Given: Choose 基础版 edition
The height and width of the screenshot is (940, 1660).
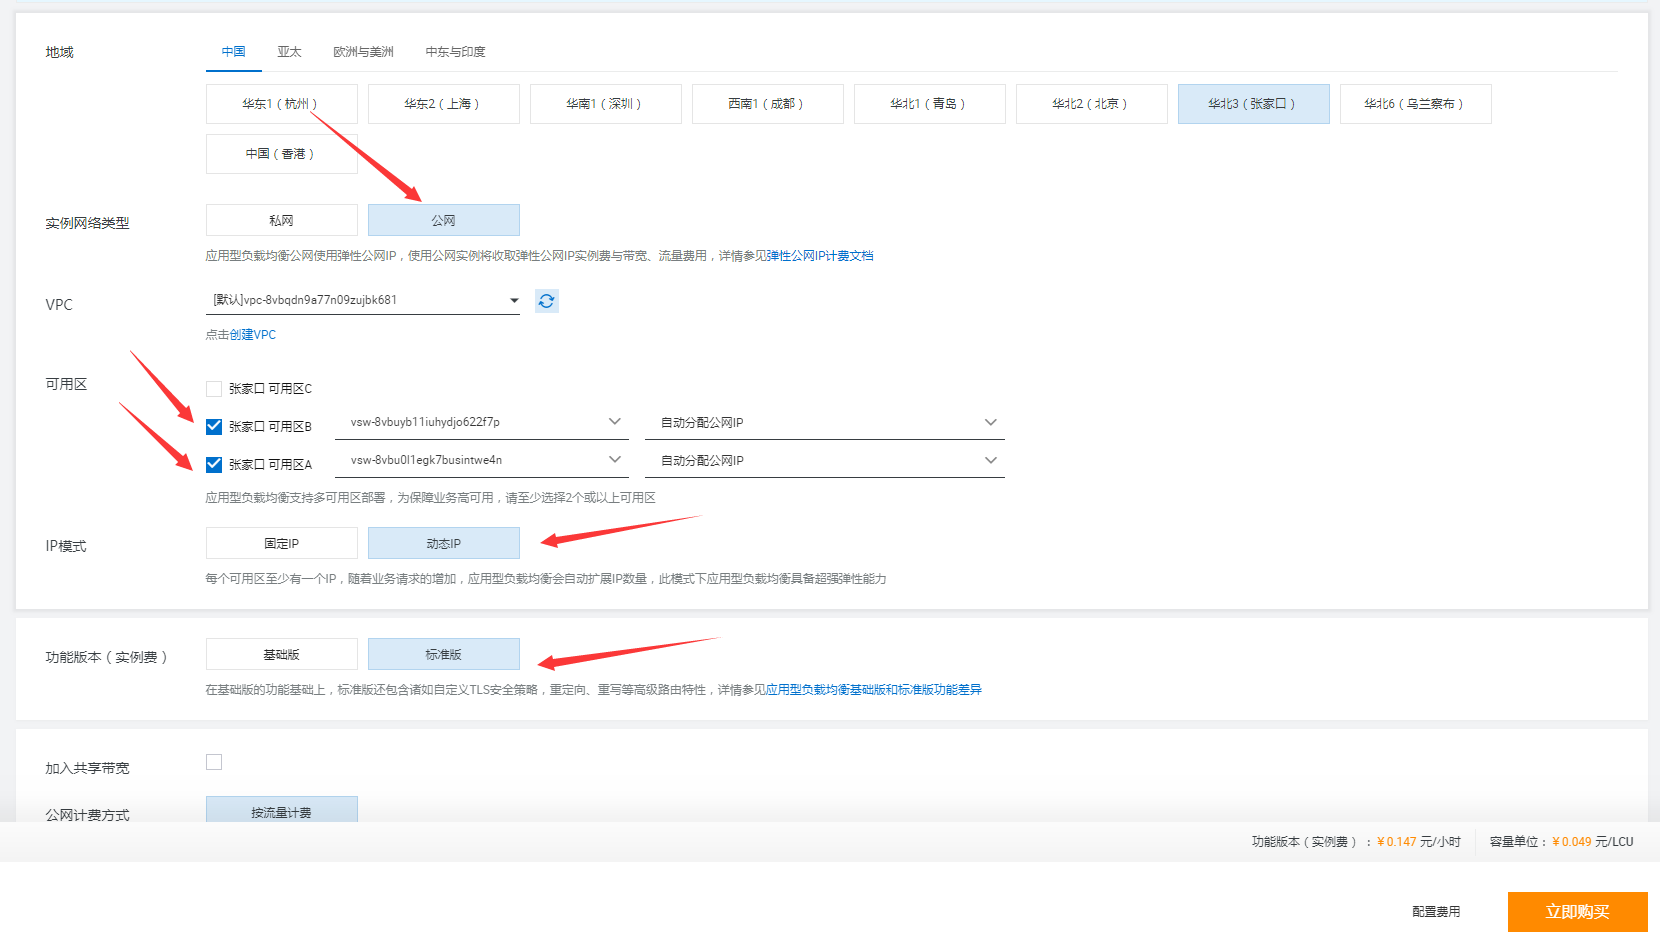Looking at the screenshot, I should click(282, 654).
